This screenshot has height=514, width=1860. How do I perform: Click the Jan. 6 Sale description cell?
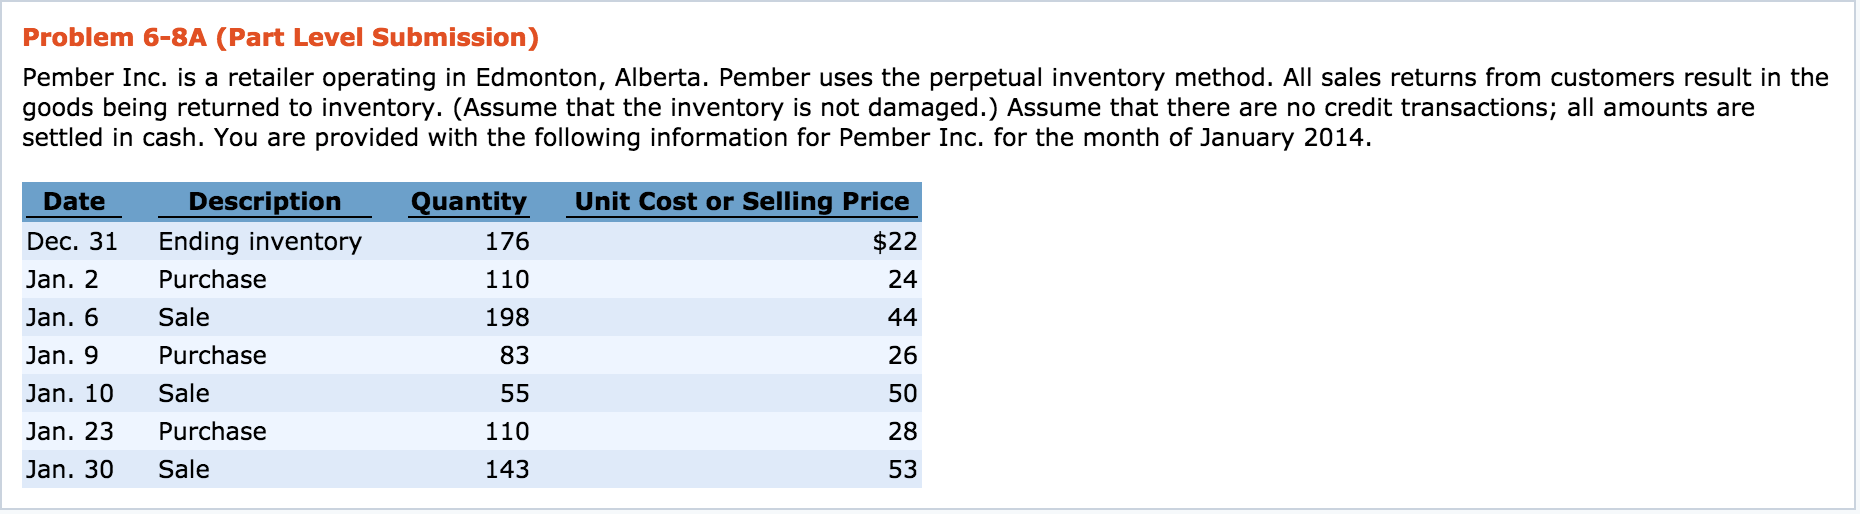[x=184, y=318]
